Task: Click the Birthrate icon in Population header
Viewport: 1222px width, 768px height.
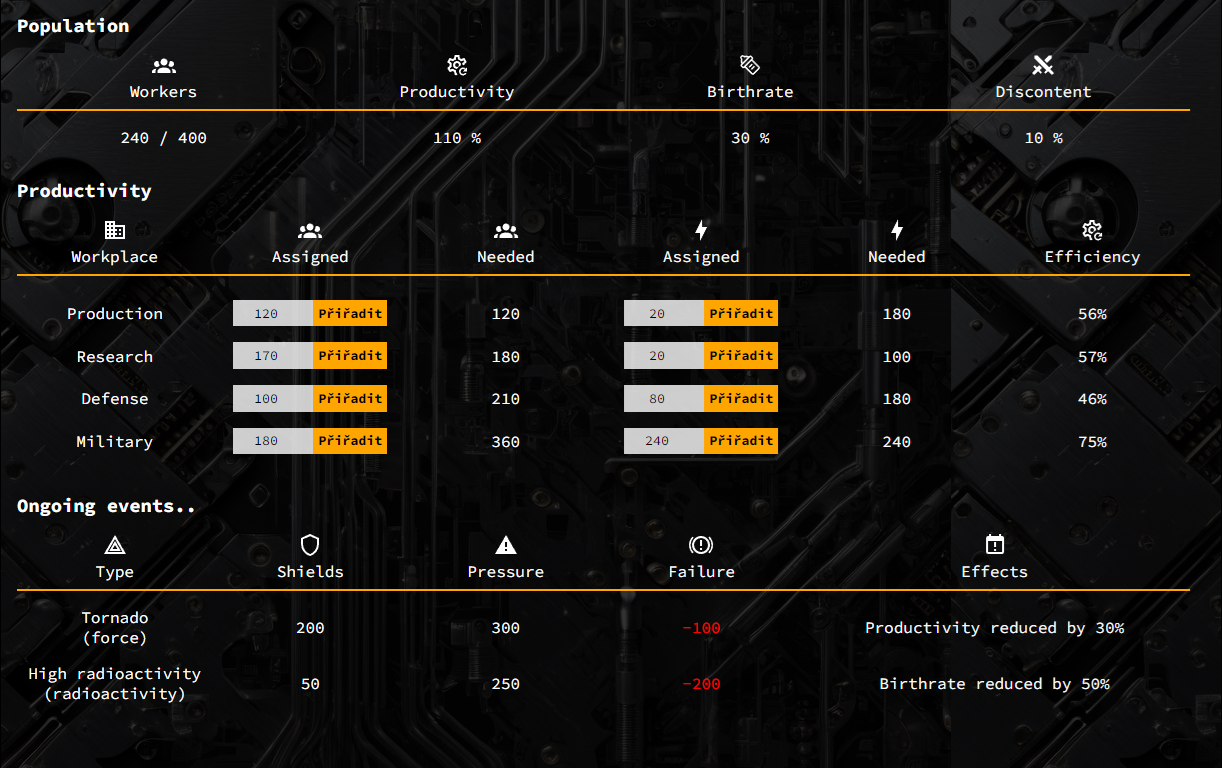Action: [x=749, y=65]
